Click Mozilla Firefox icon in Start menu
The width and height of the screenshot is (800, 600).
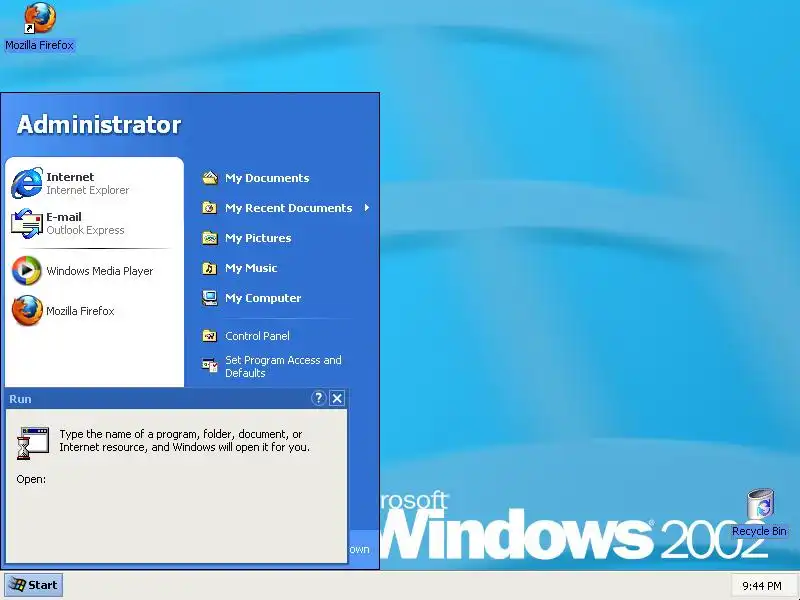pos(27,310)
